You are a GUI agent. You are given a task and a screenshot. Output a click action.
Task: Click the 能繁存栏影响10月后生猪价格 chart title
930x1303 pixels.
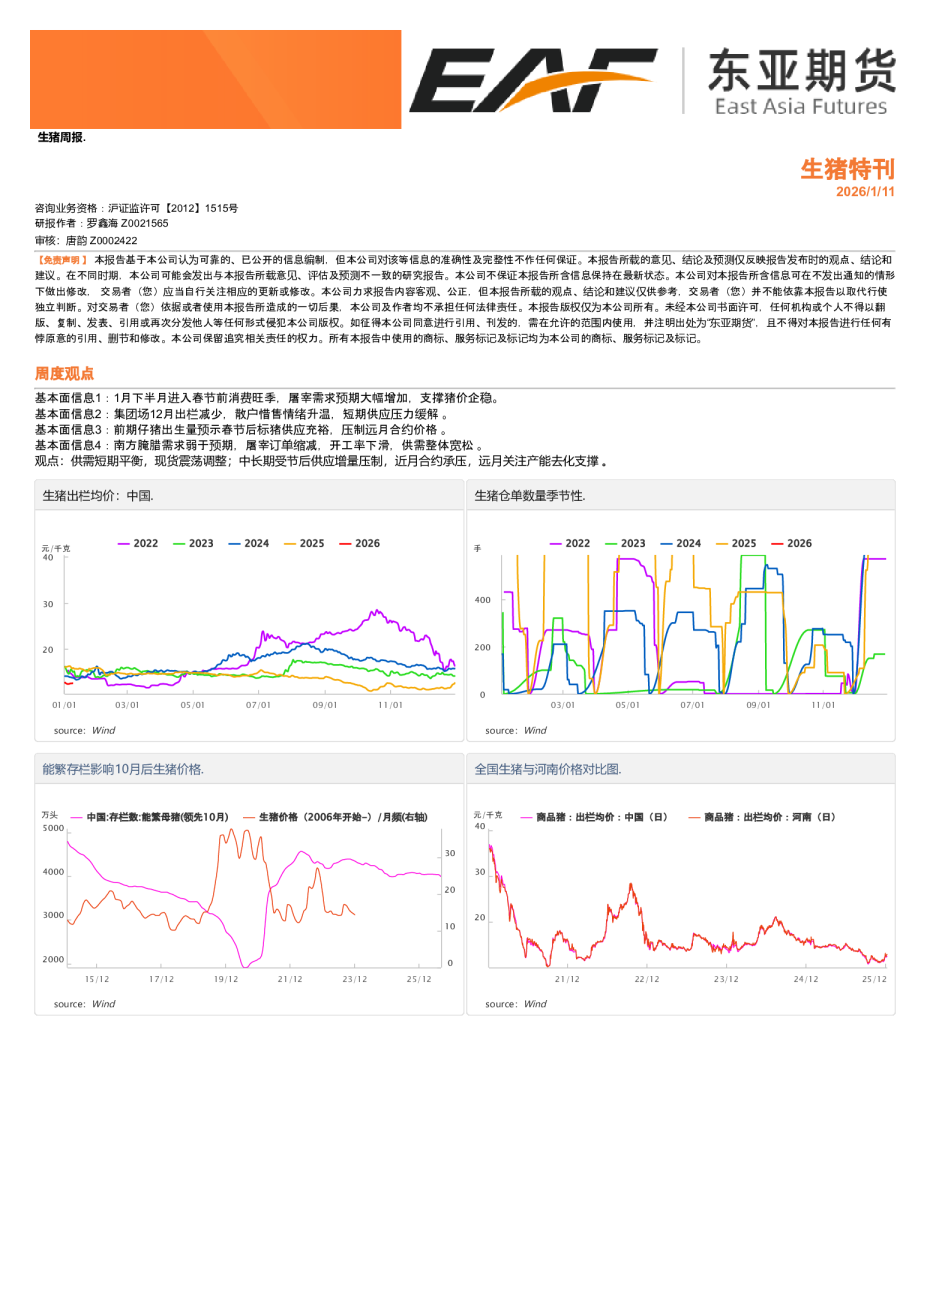coord(123,769)
